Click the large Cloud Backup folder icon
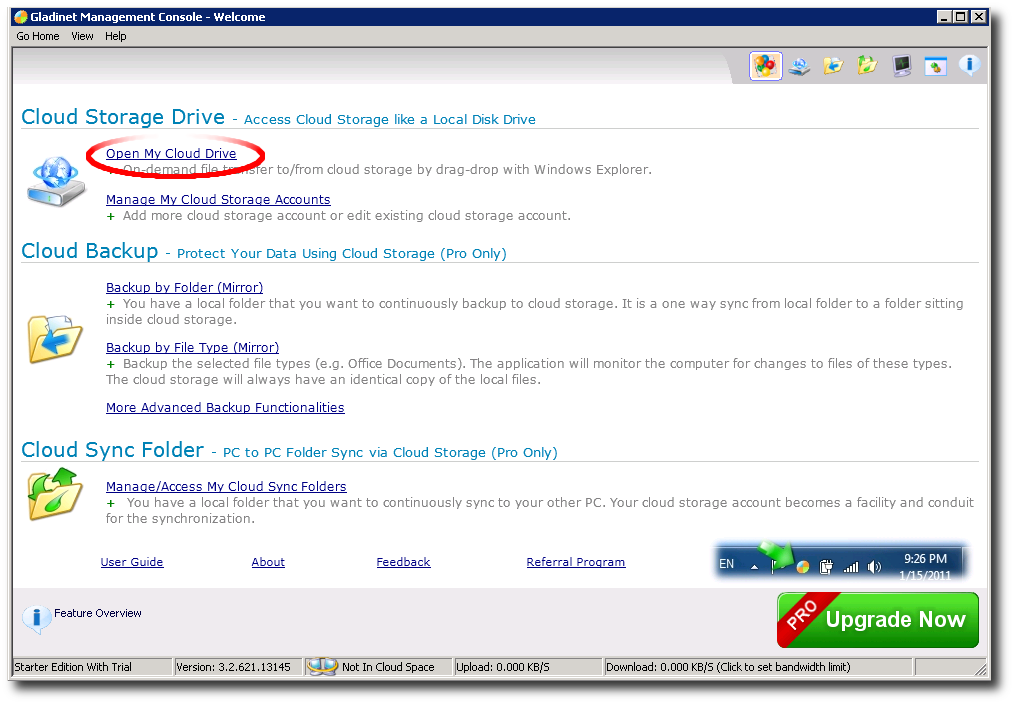The height and width of the screenshot is (704, 1014). pos(55,339)
